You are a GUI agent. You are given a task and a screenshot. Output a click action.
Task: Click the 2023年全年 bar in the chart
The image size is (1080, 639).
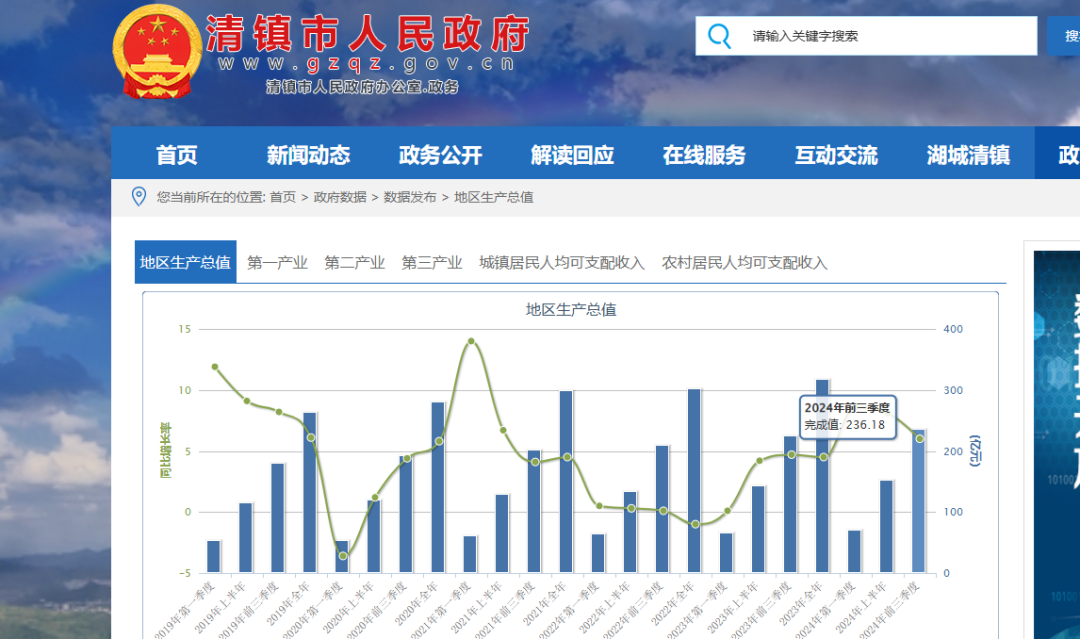click(x=822, y=480)
